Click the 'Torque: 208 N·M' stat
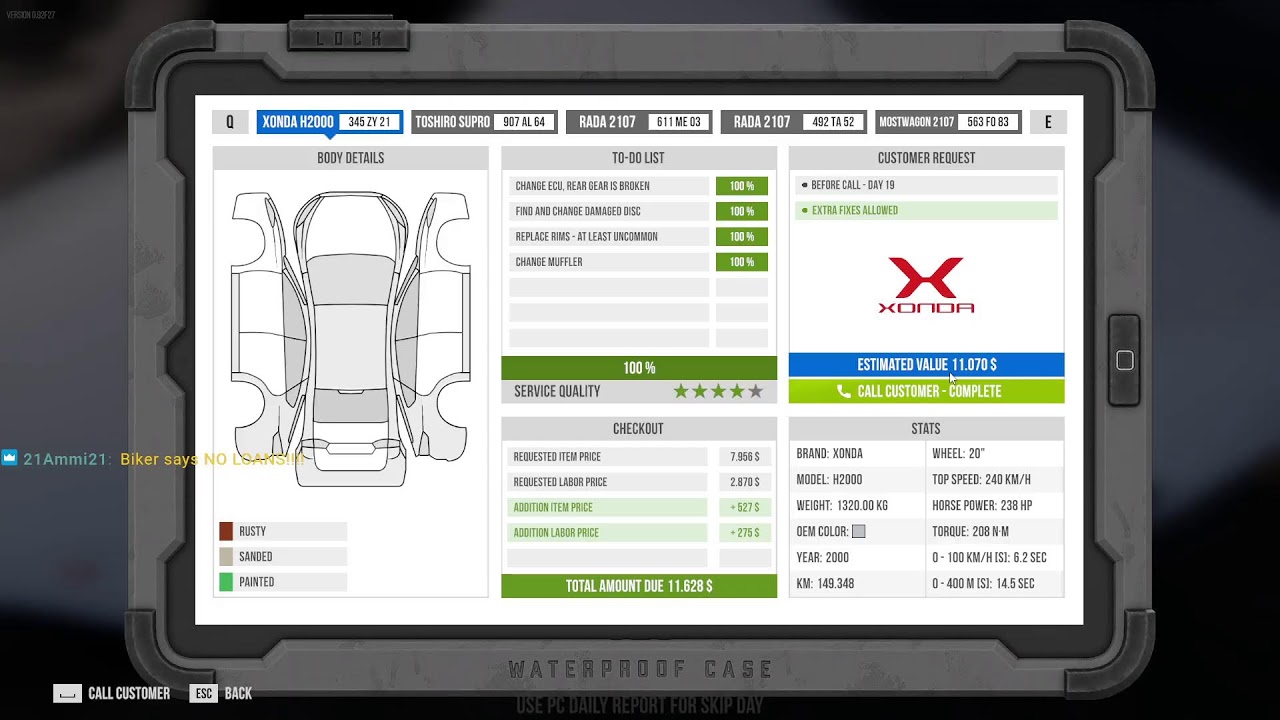The height and width of the screenshot is (720, 1280). [970, 531]
